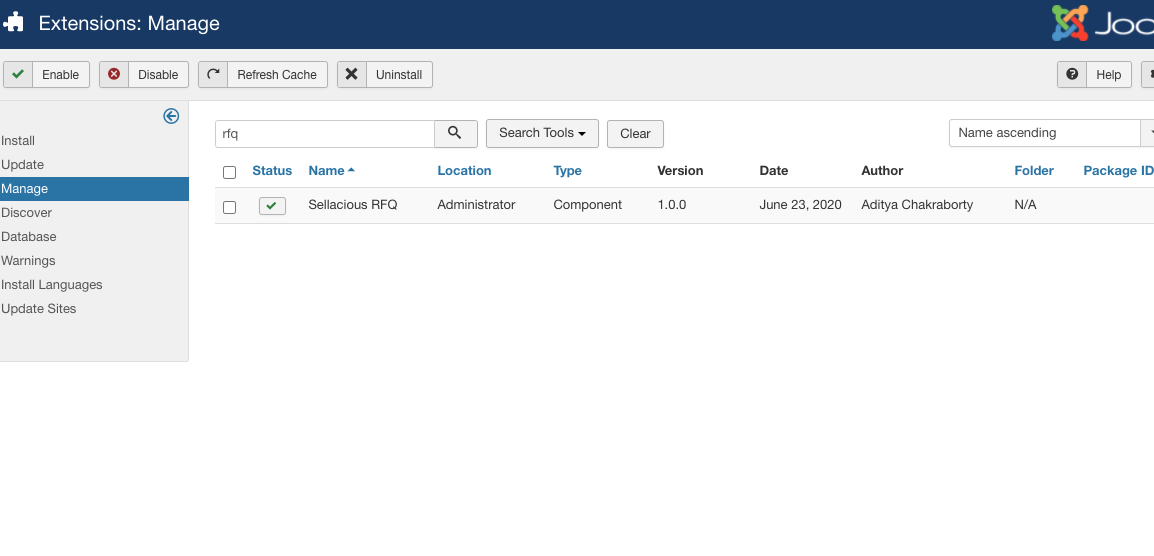Click the puzzle piece Extensions icon
Image resolution: width=1154 pixels, height=556 pixels.
(x=13, y=23)
